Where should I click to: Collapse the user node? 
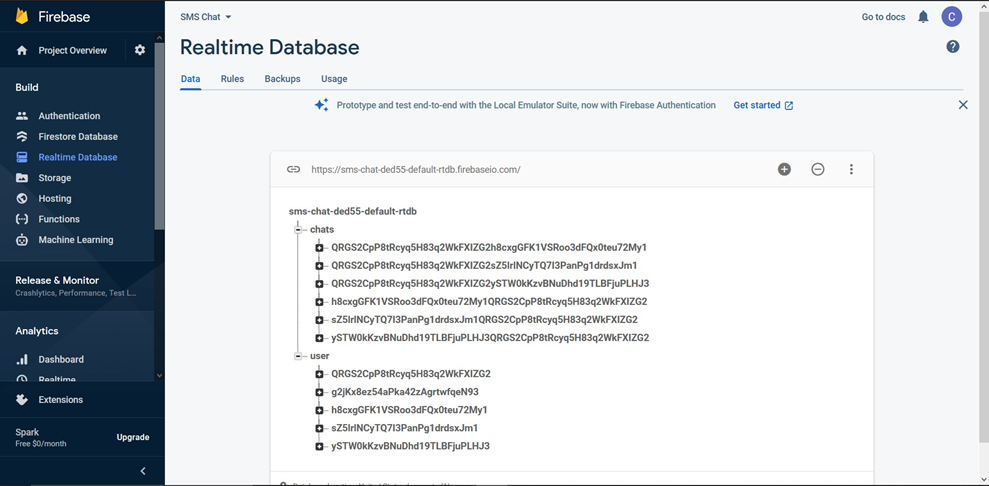tap(298, 356)
